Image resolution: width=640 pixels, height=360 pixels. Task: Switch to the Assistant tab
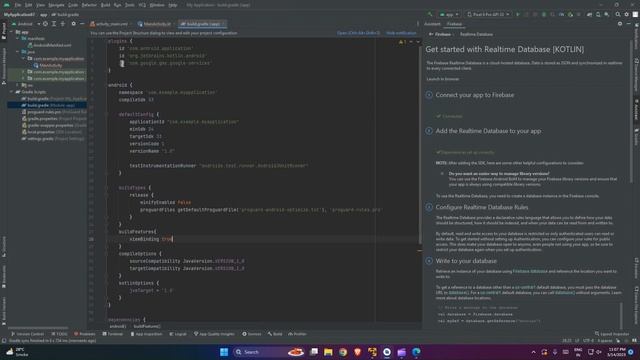click(432, 24)
